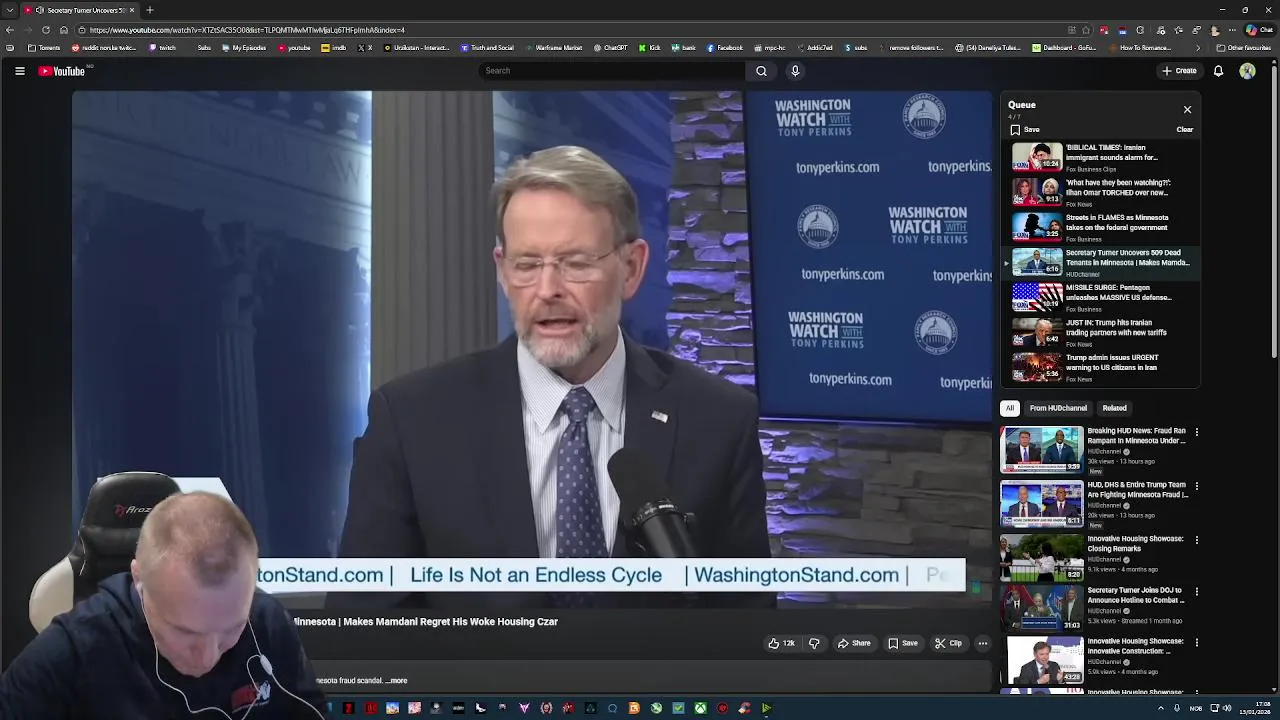The width and height of the screenshot is (1280, 720).
Task: Open Xbox app from taskbar
Action: pos(700,708)
